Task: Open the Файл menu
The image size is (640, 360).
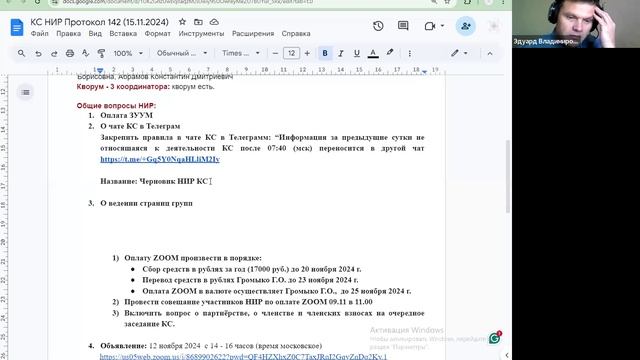Action: [39, 33]
